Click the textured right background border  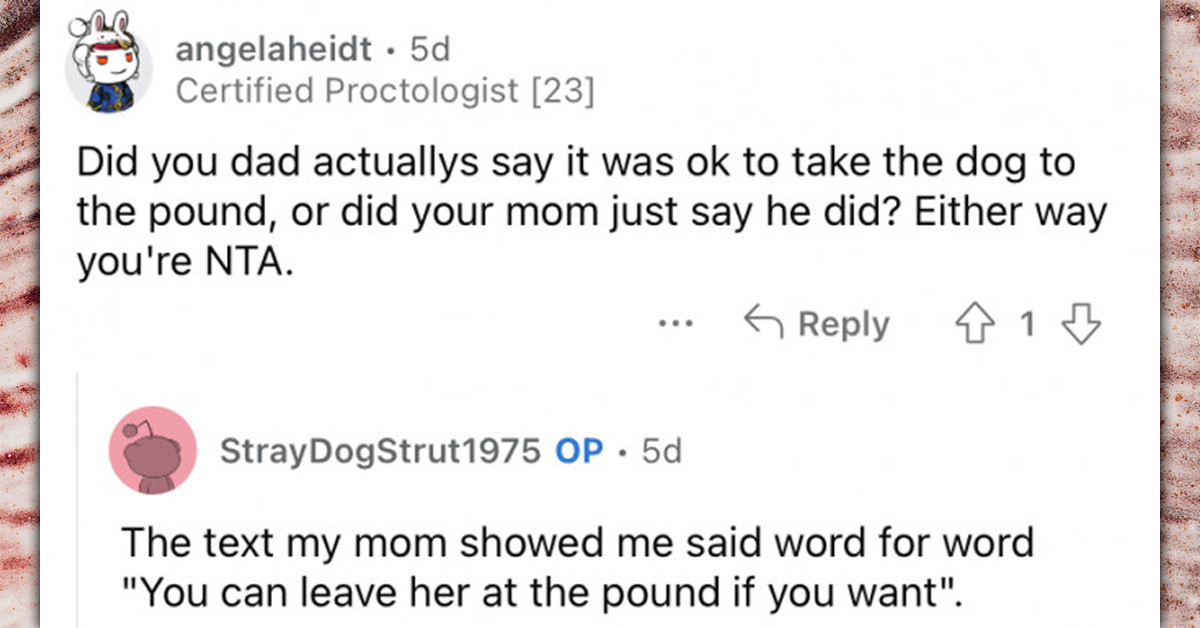(1180, 314)
